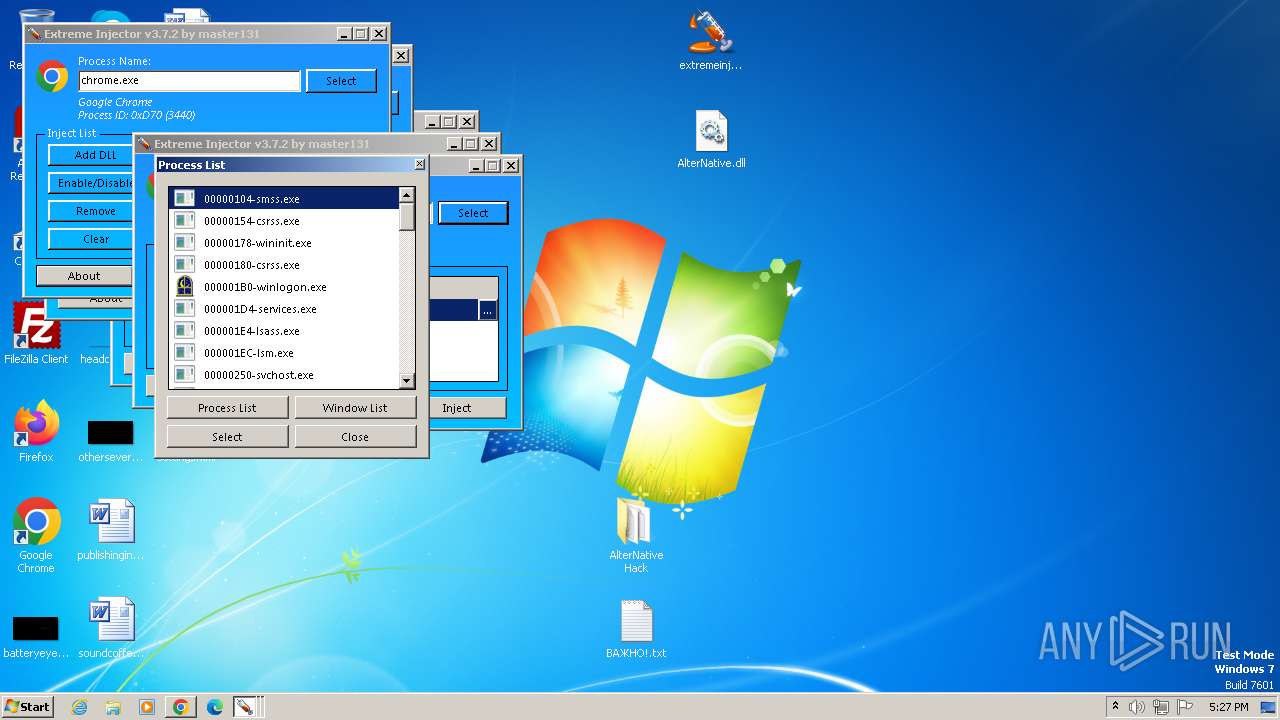1280x720 pixels.
Task: Open the taskbar clock showing 5:27 PM
Action: click(x=1229, y=707)
